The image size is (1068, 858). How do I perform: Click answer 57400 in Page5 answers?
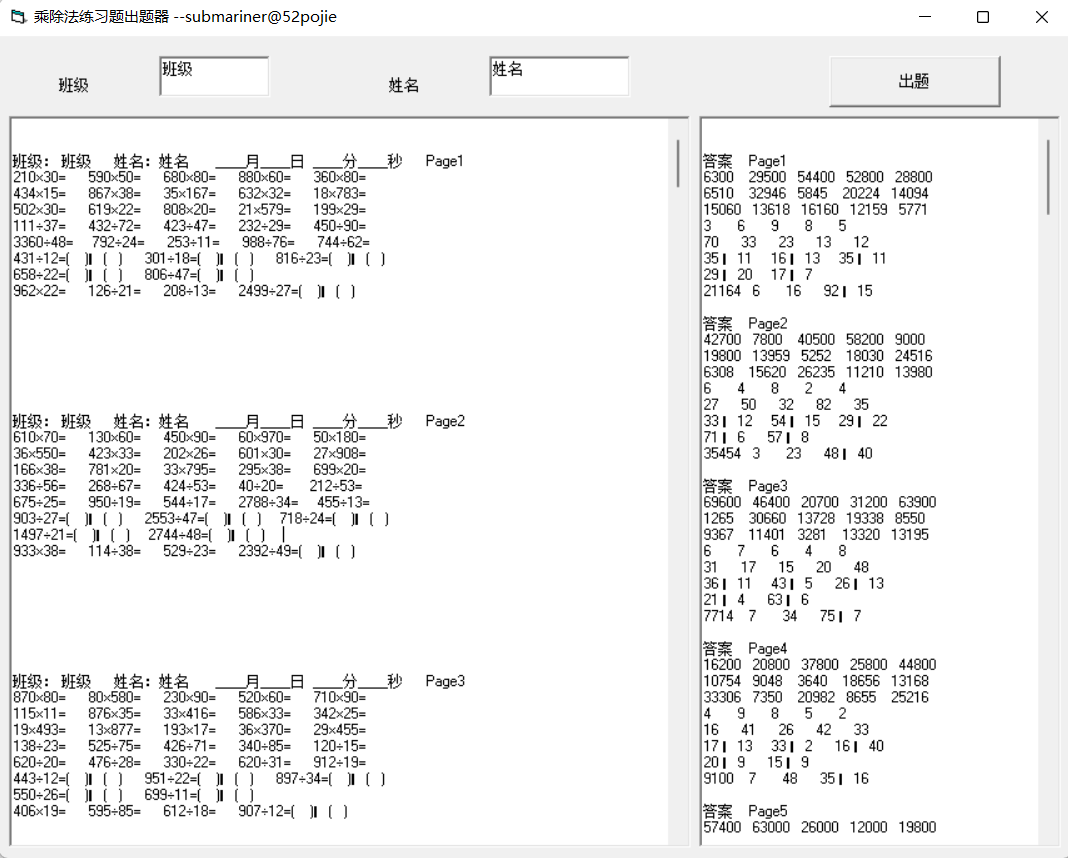tap(722, 827)
